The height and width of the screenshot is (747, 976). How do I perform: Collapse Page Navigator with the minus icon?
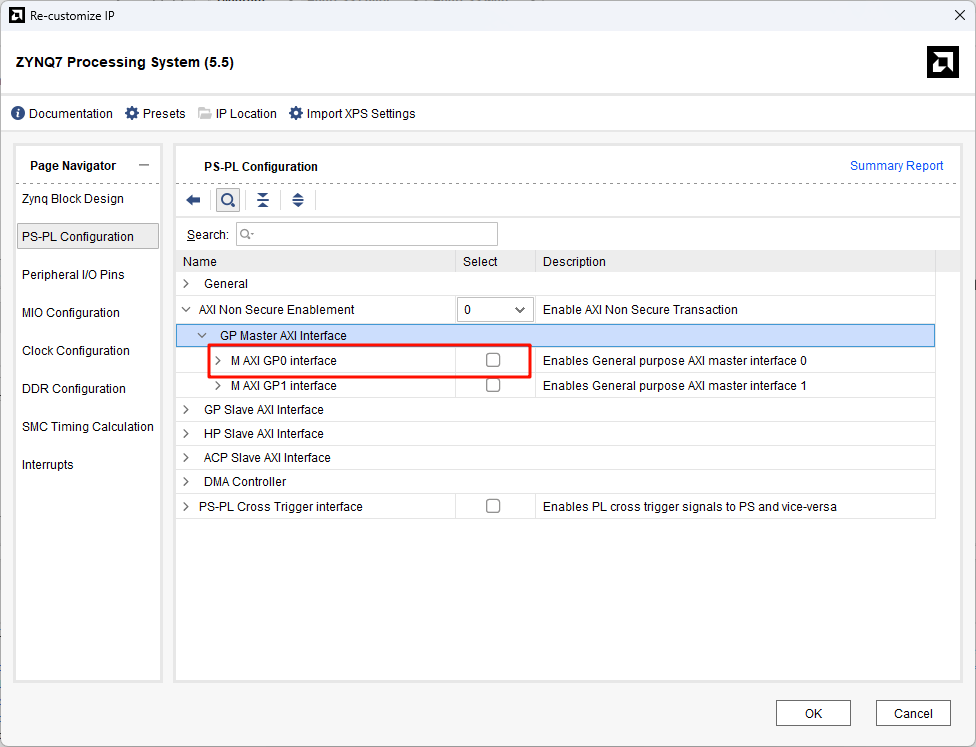click(x=144, y=166)
